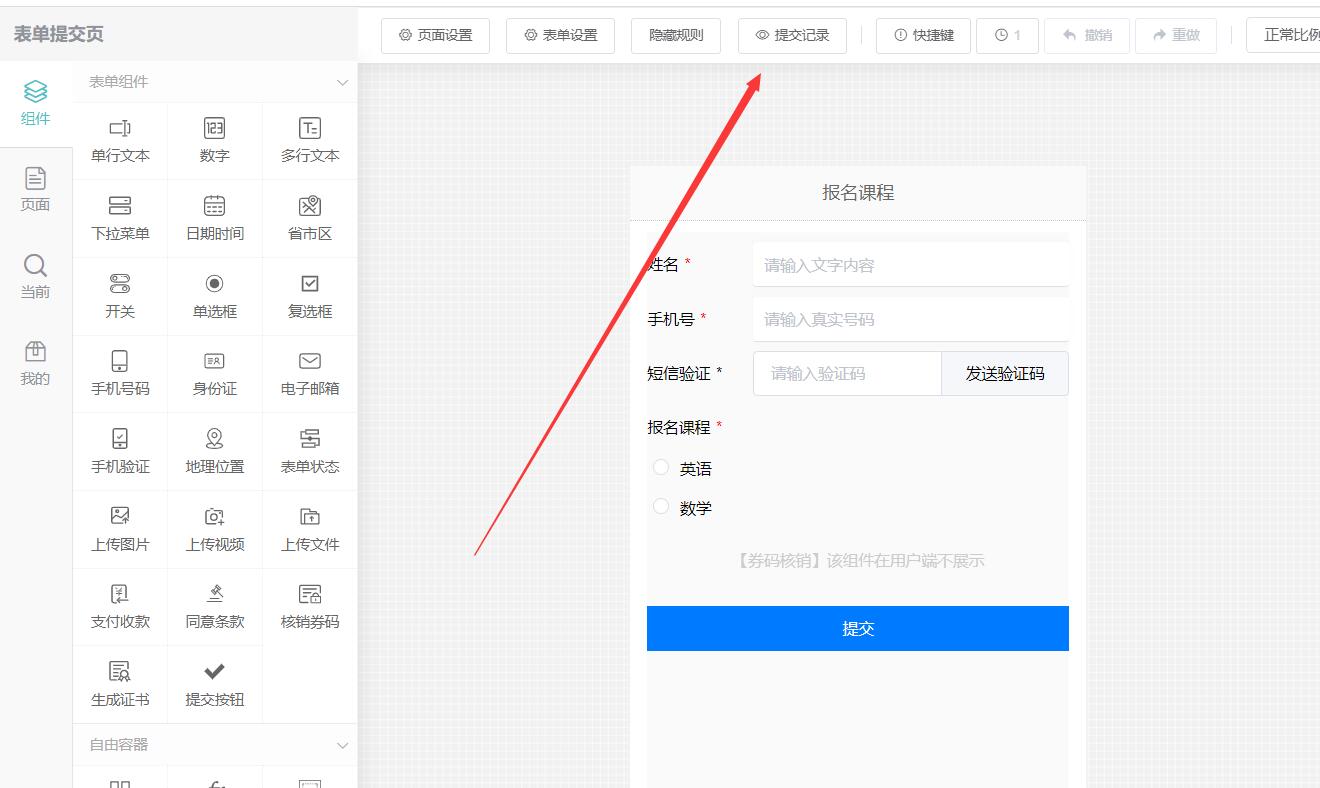Screen dimensions: 1320x788
Task: Open 提交记录 in the toolbar
Action: (792, 35)
